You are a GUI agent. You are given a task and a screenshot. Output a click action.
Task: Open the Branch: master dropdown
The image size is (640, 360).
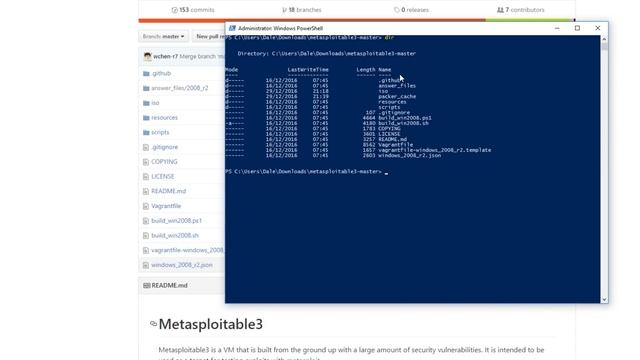click(x=163, y=36)
